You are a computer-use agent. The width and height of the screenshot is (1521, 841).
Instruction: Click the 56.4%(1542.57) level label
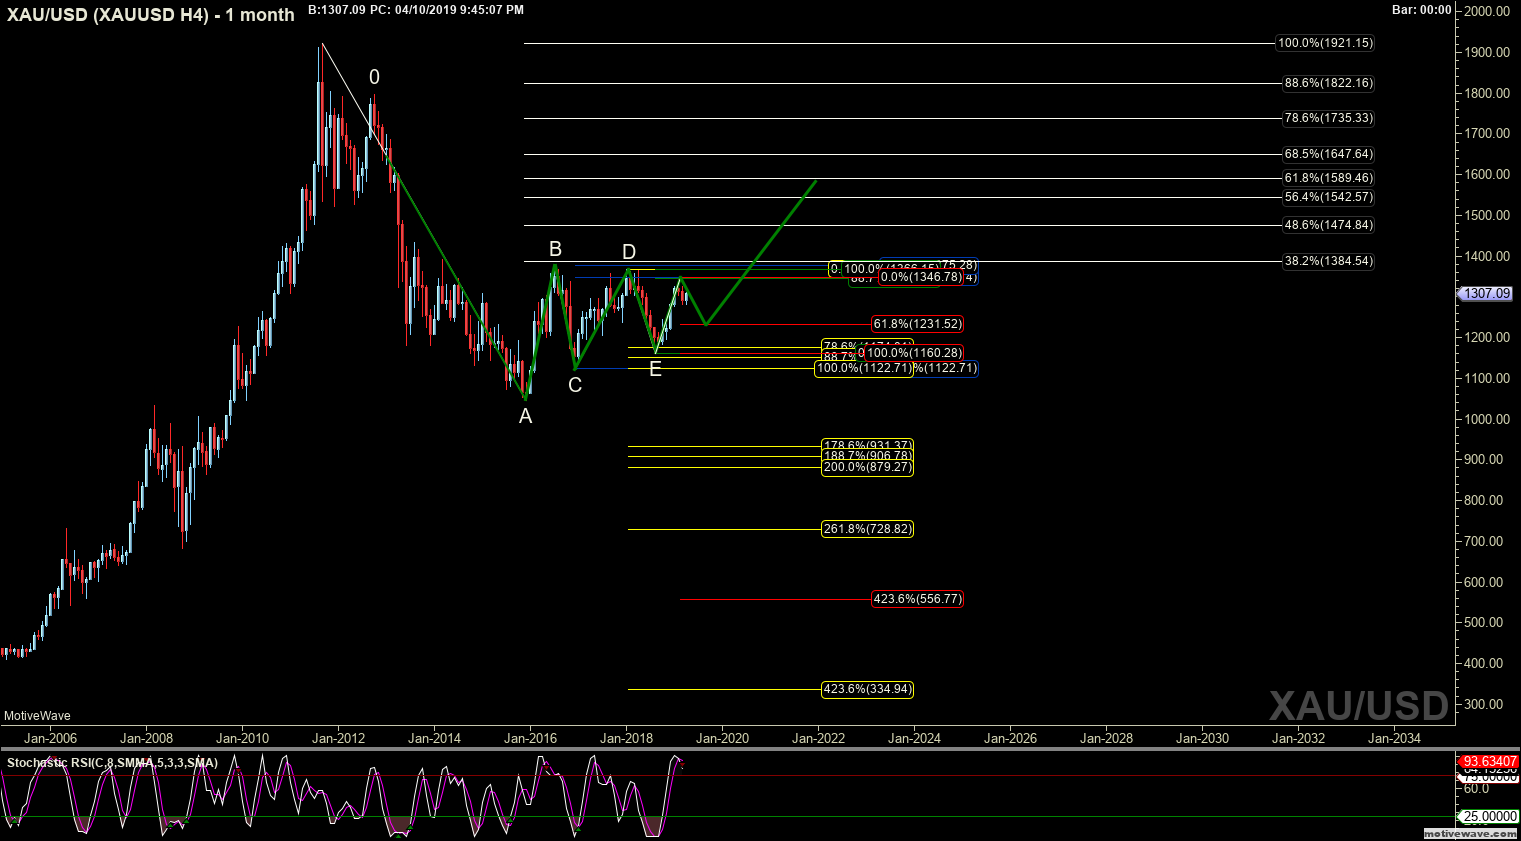click(1328, 197)
